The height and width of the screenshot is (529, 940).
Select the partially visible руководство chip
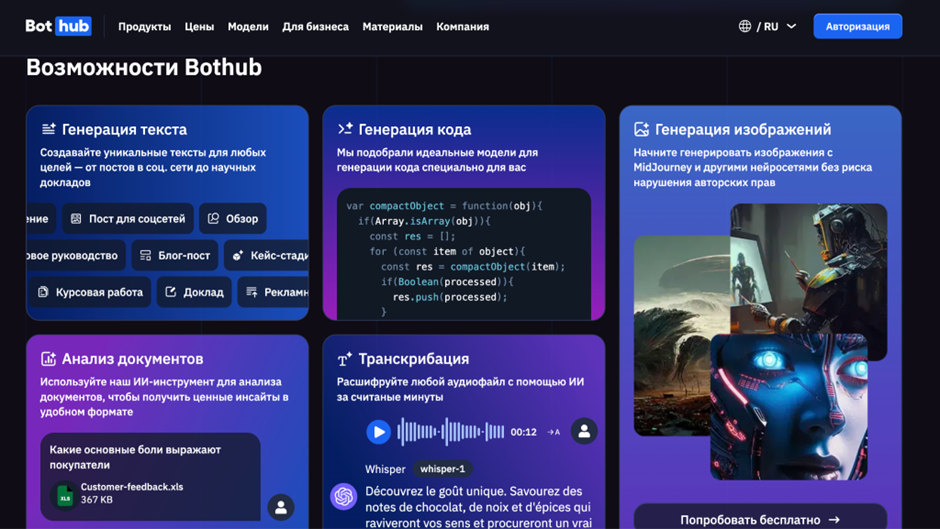coord(76,256)
